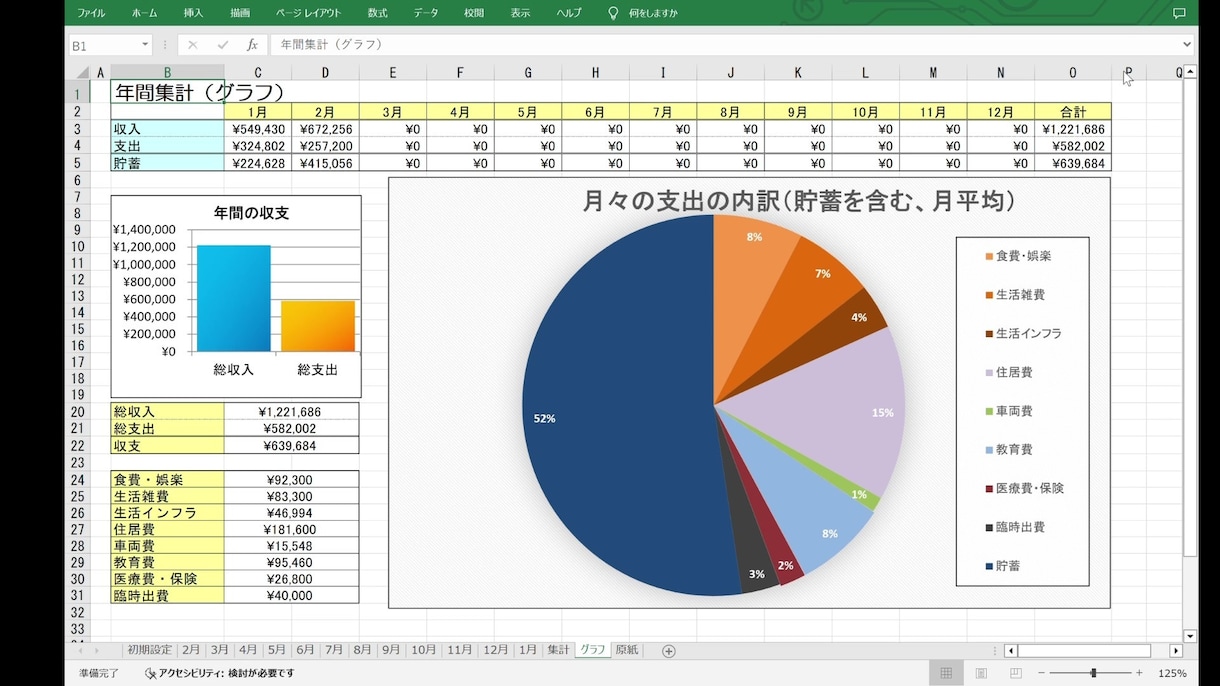Screen dimensions: 1220x686
Task: Open the ファイル menu tab
Action: tap(91, 13)
